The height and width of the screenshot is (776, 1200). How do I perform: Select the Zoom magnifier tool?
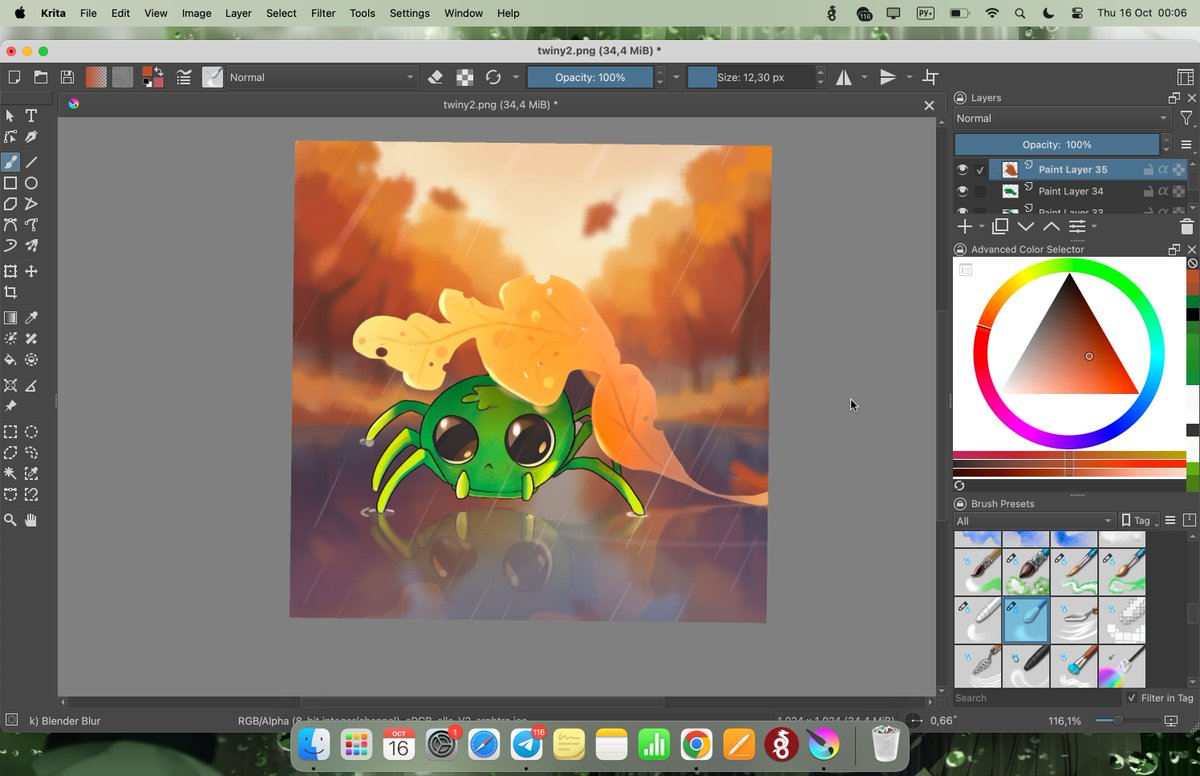click(x=10, y=520)
